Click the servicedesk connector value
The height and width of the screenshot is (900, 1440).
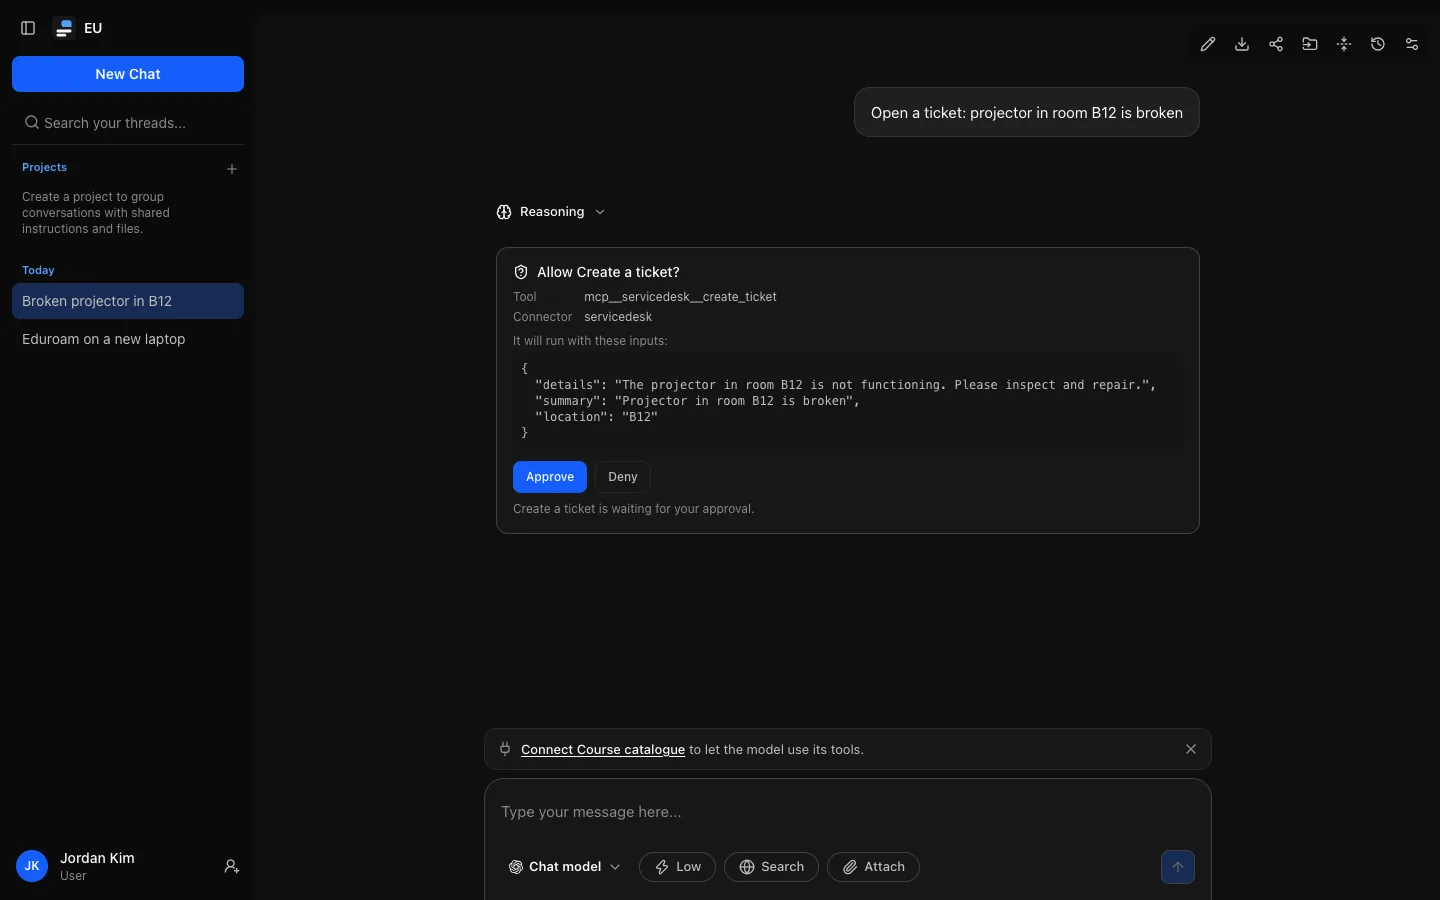coord(618,317)
